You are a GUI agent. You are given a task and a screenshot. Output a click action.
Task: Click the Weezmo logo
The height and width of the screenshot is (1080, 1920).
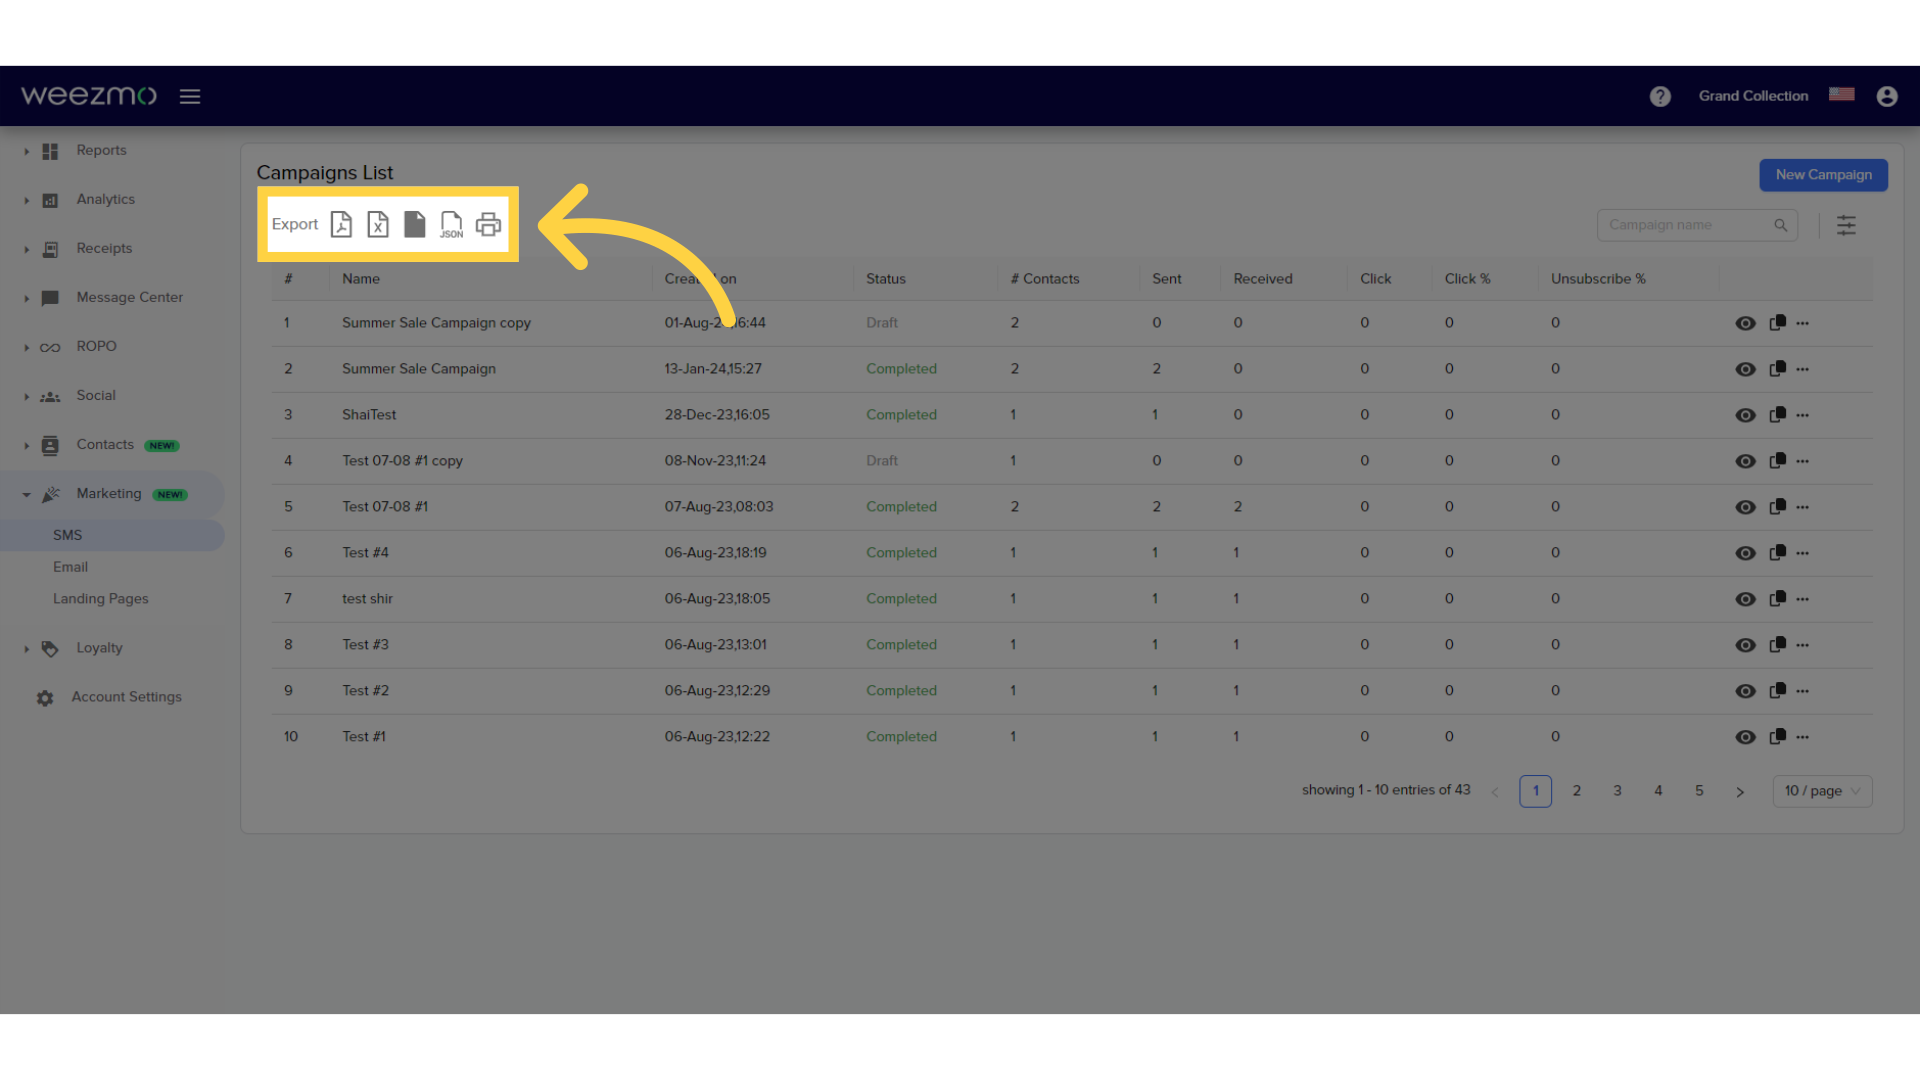tap(89, 96)
